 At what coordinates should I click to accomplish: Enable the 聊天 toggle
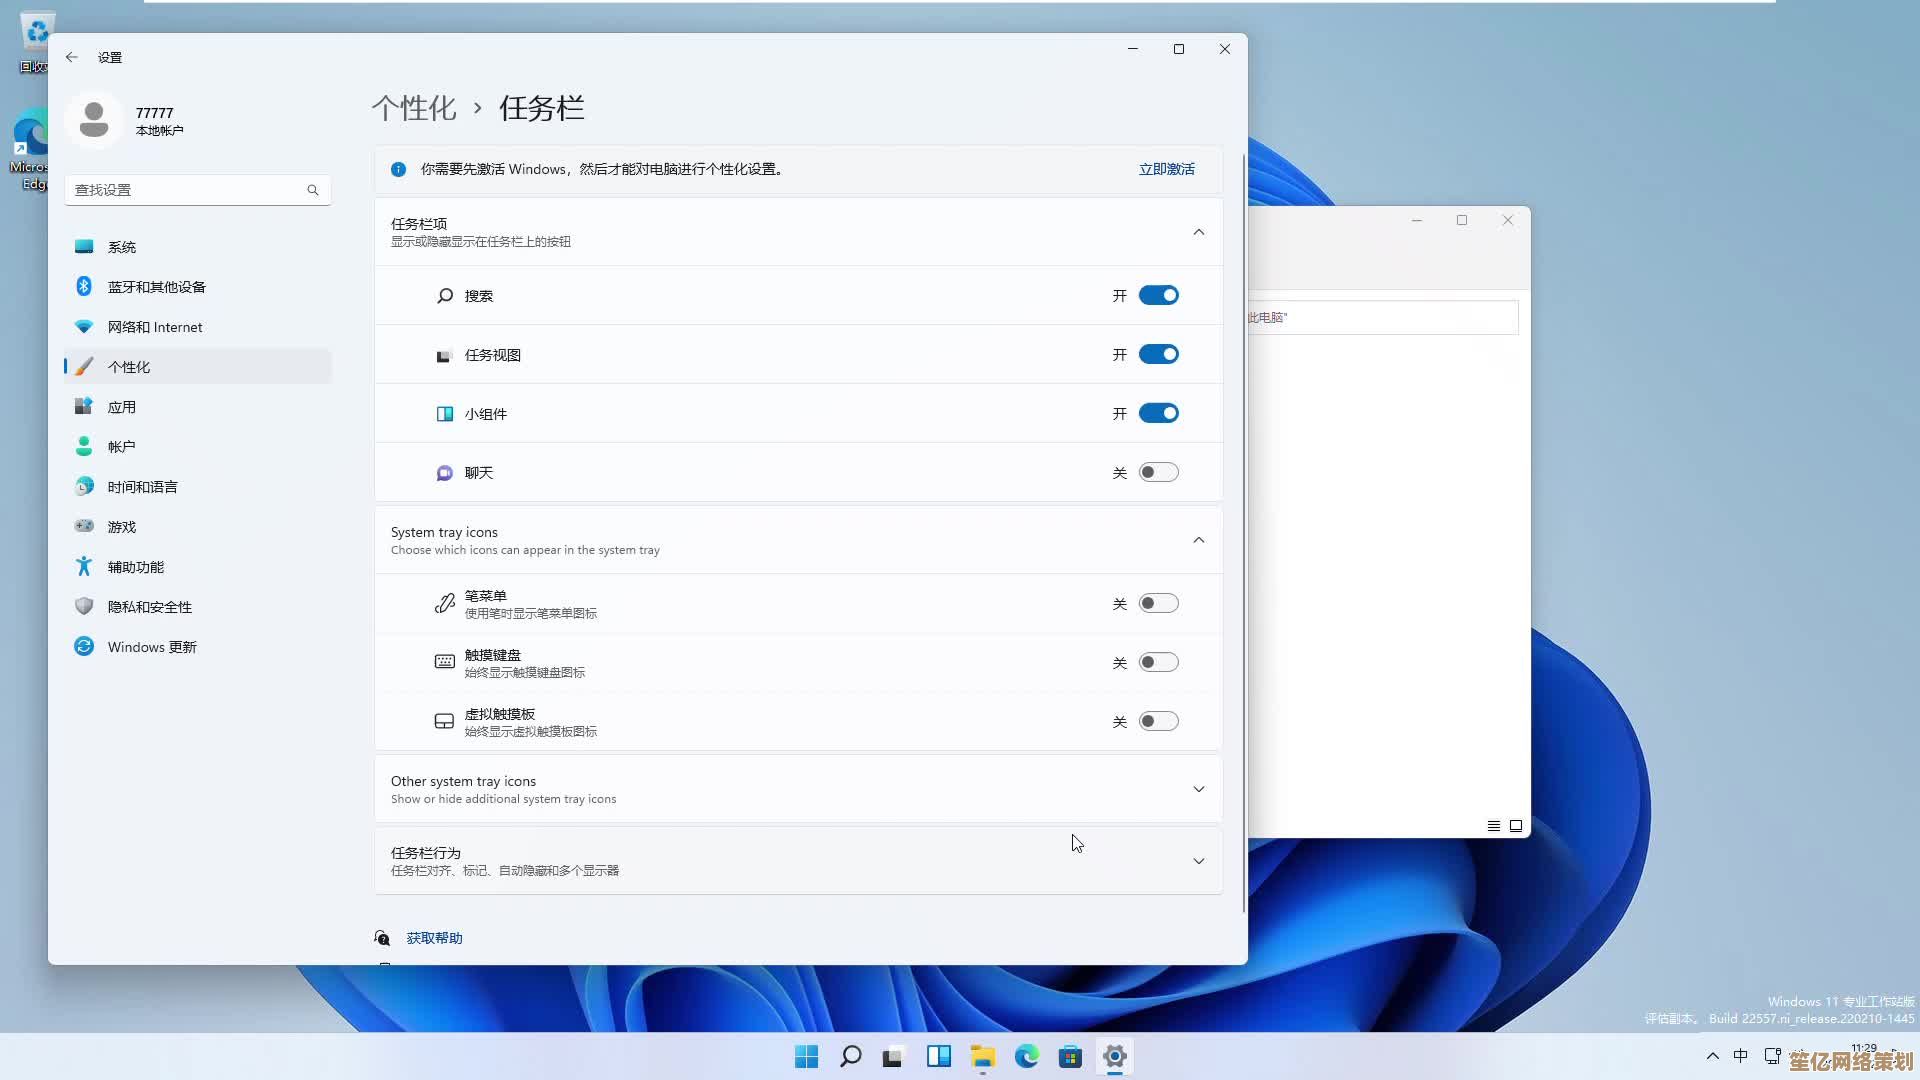(1159, 472)
